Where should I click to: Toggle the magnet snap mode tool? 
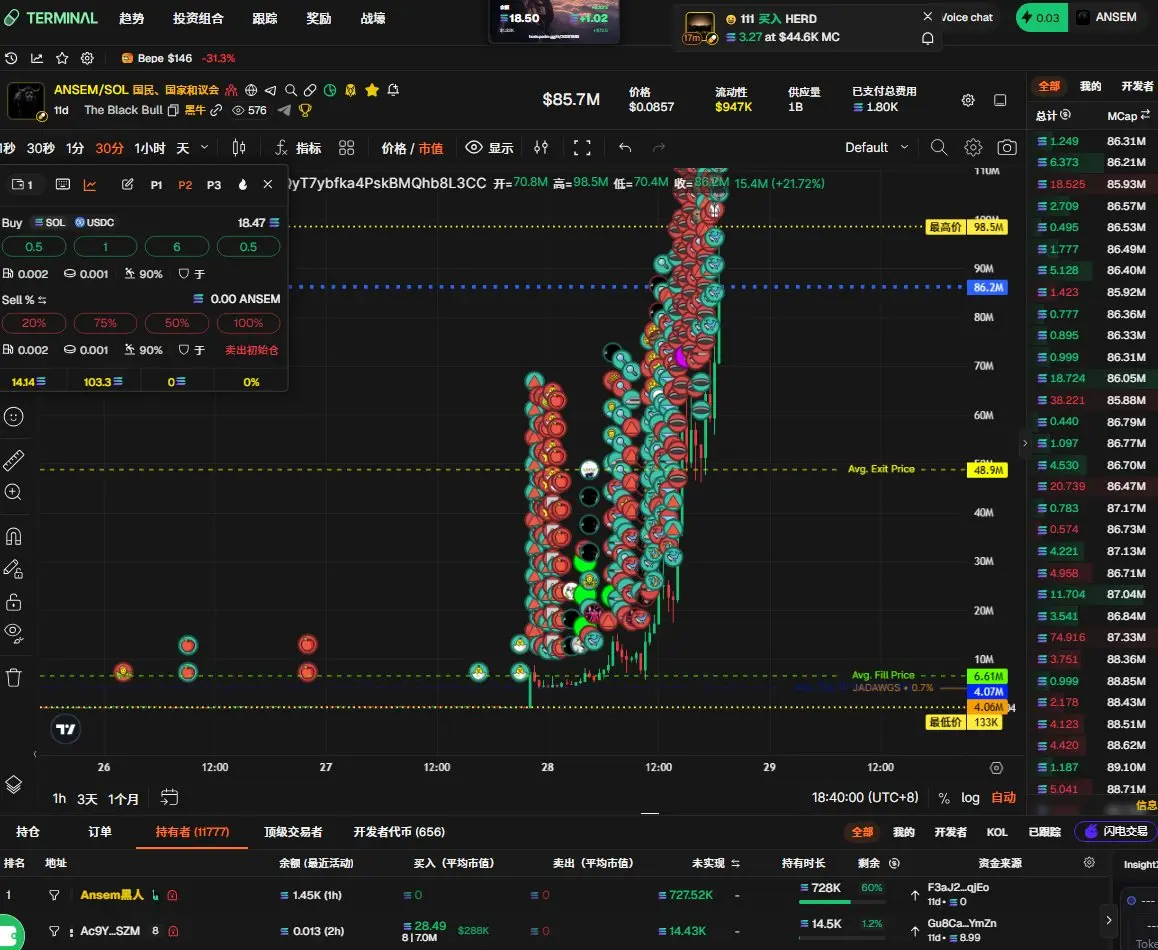[13, 536]
